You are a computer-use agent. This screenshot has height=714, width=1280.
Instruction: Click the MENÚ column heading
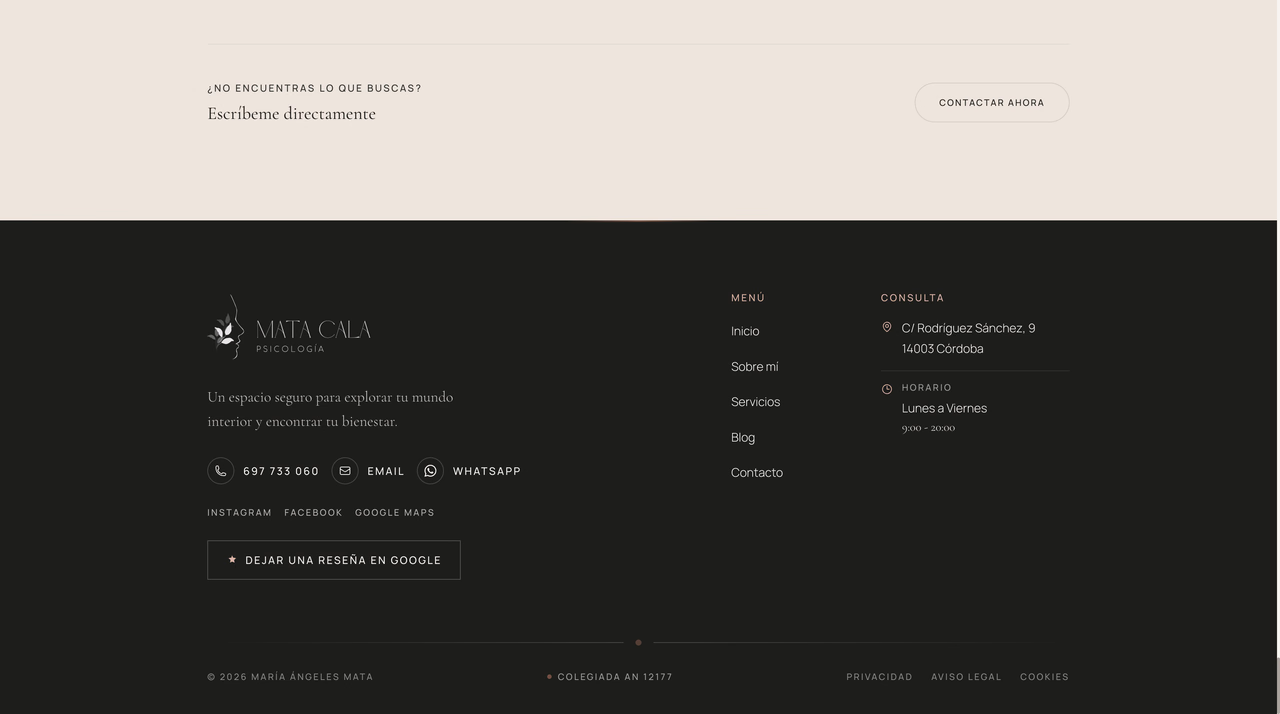coord(748,298)
